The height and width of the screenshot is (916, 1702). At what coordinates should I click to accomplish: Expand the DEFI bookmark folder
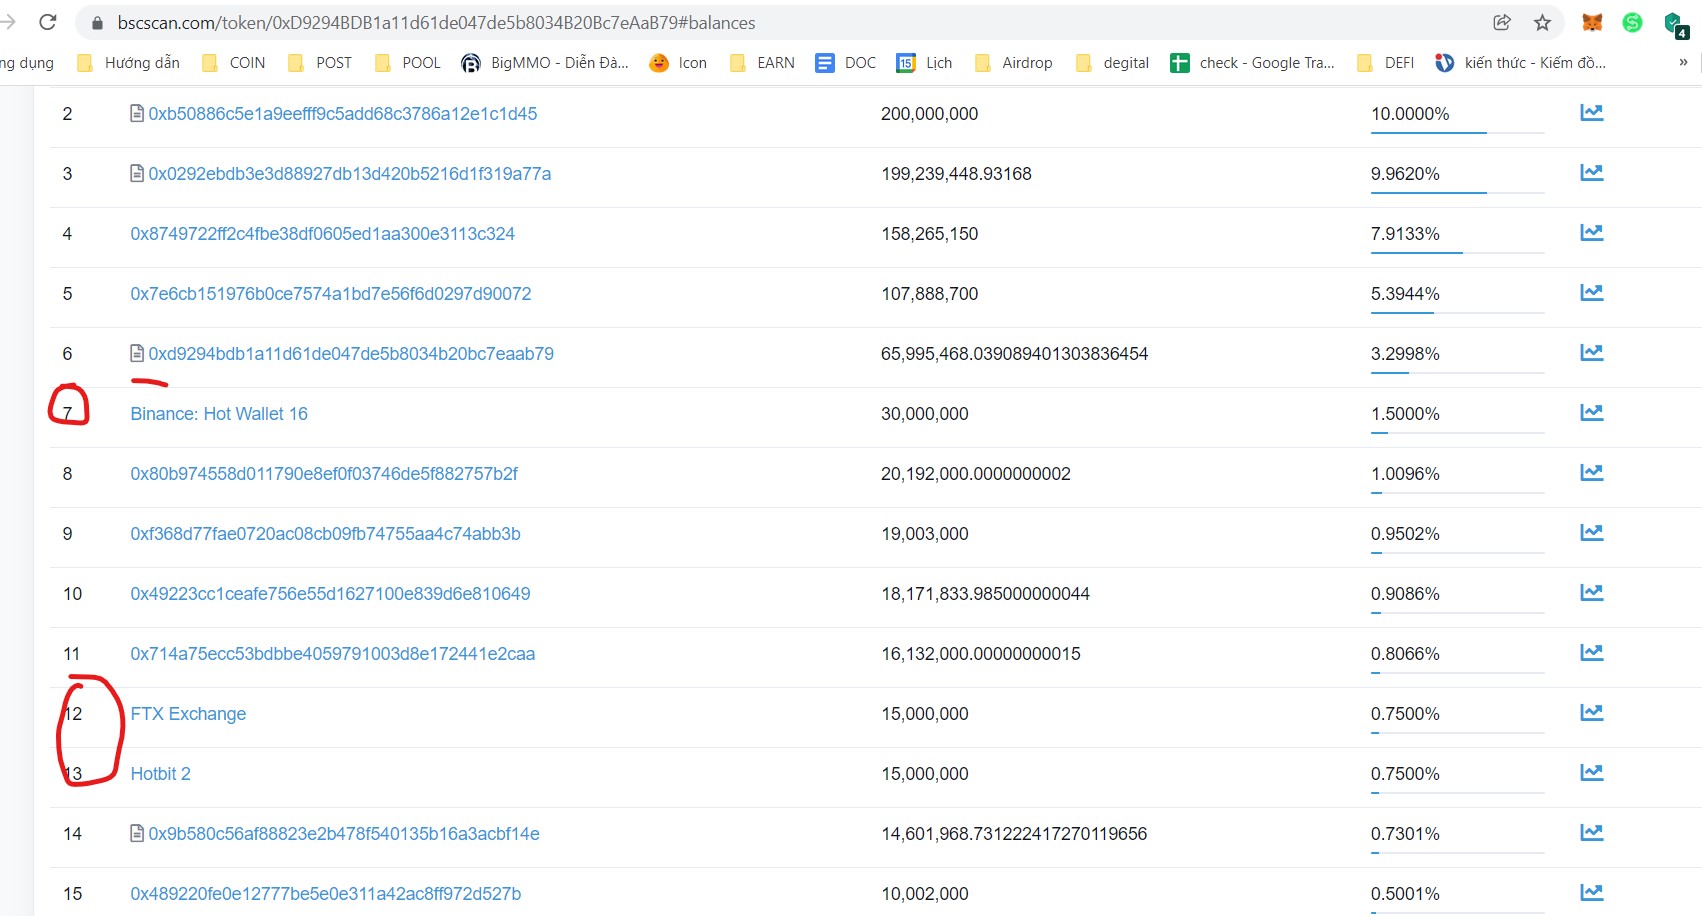click(1386, 63)
